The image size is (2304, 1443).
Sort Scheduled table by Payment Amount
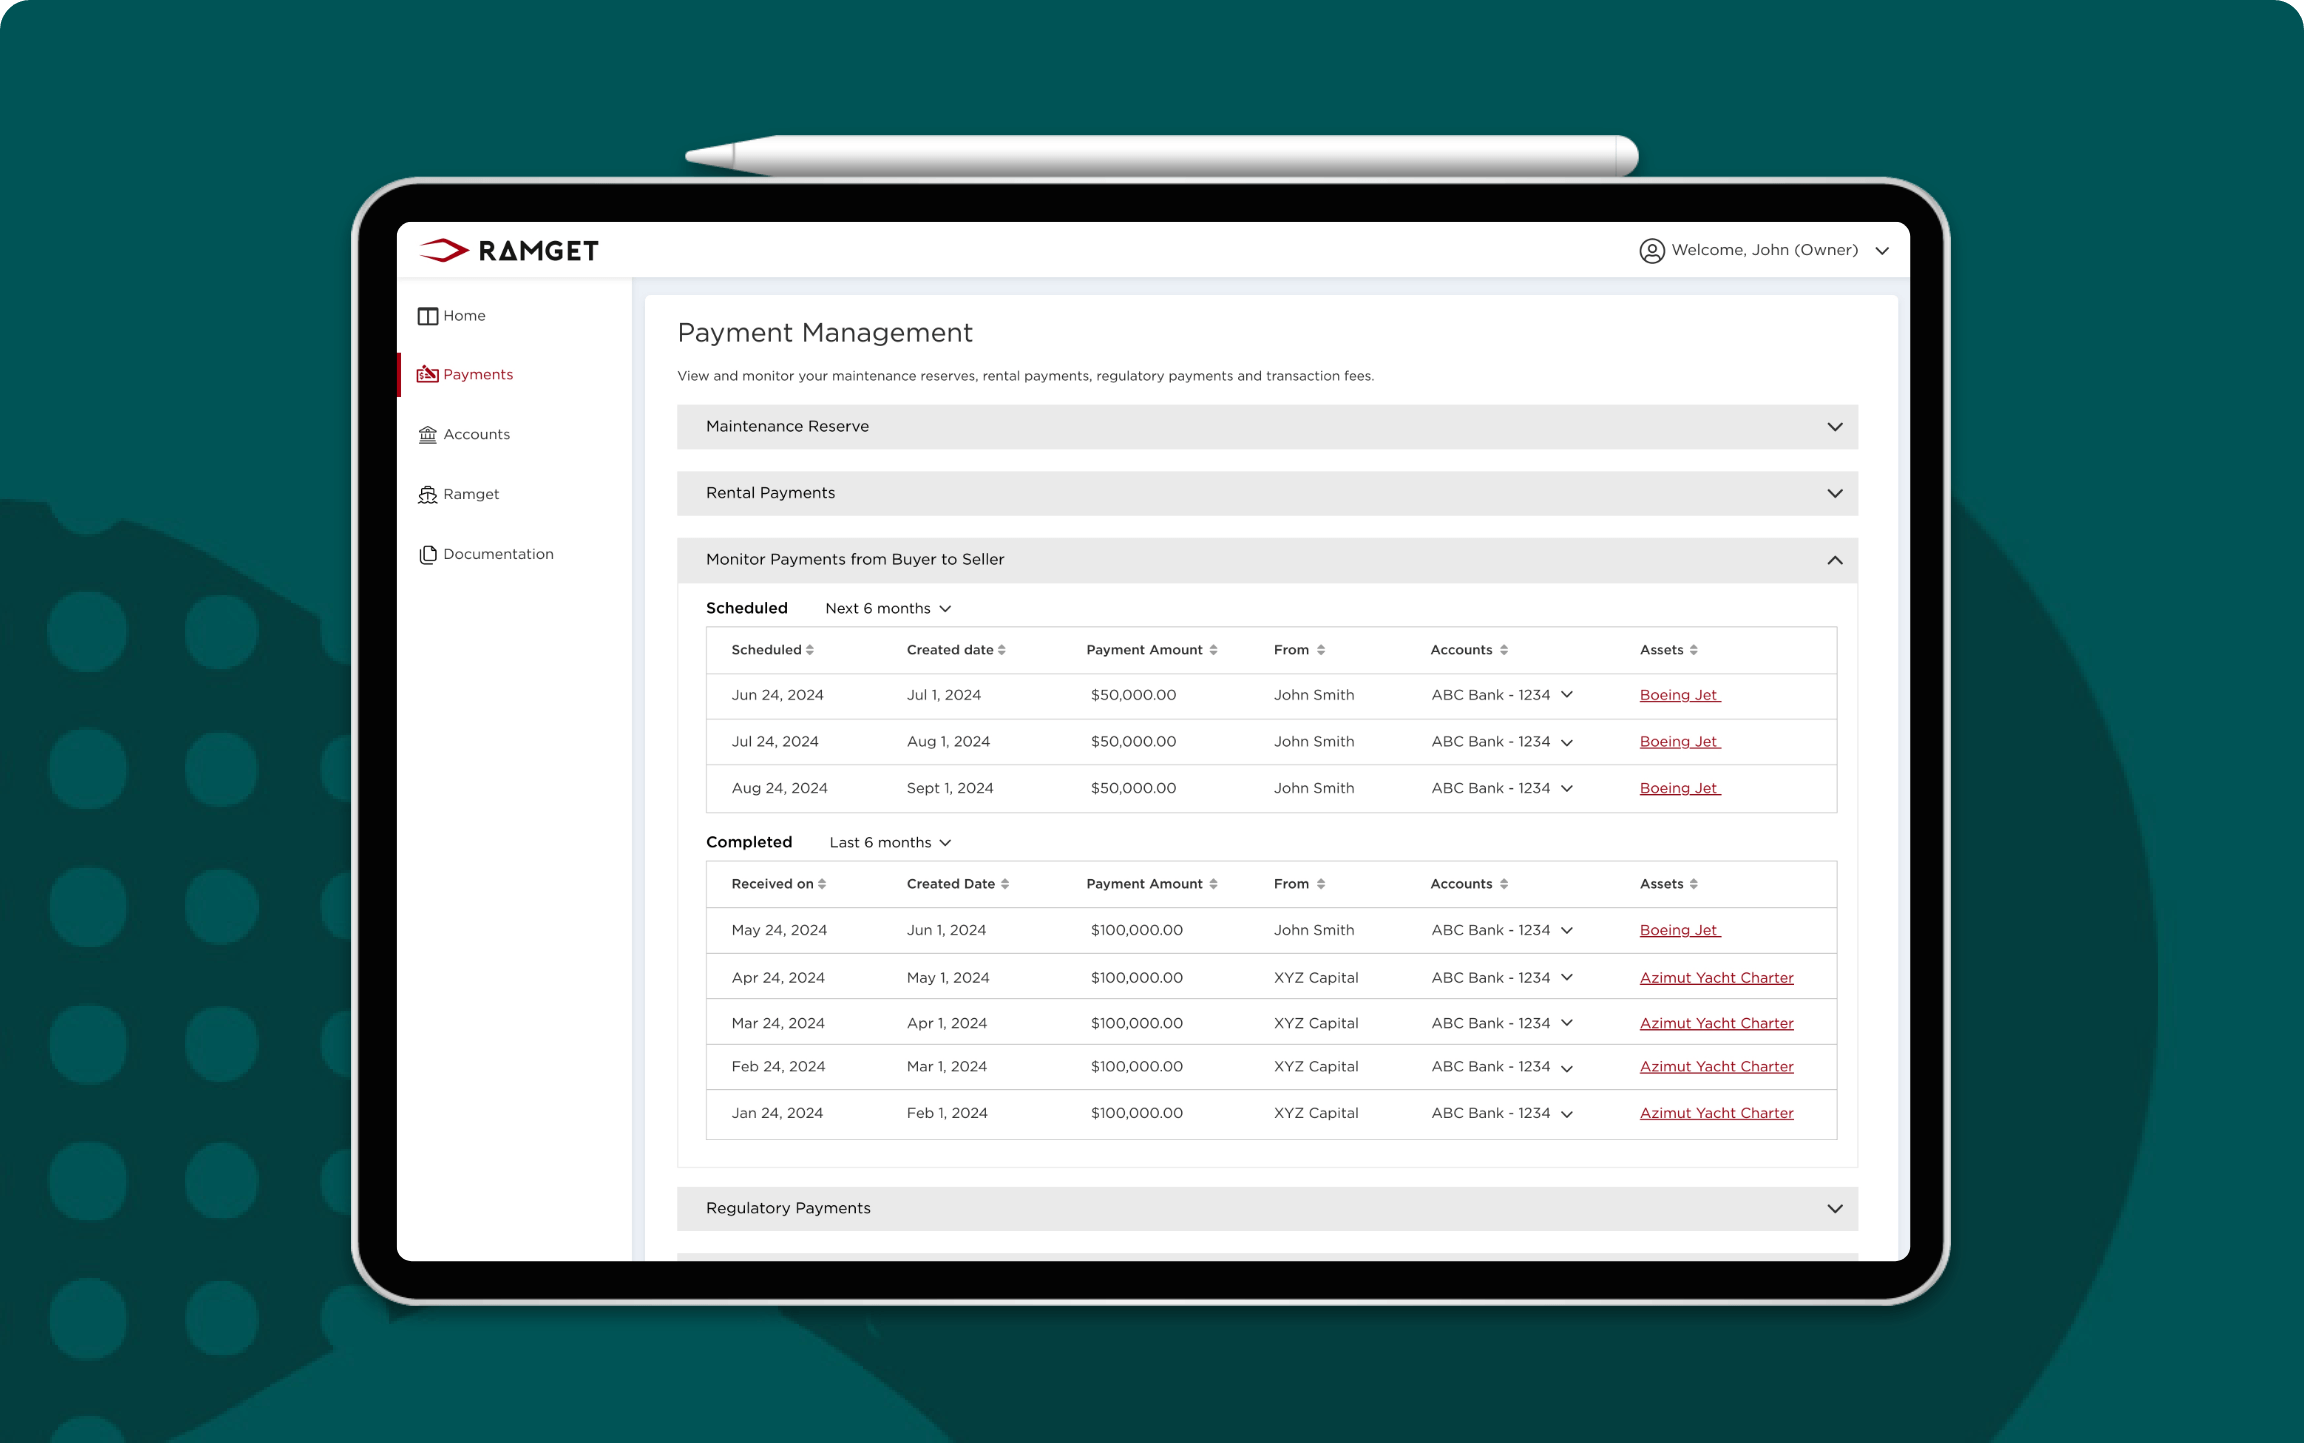[x=1213, y=650]
